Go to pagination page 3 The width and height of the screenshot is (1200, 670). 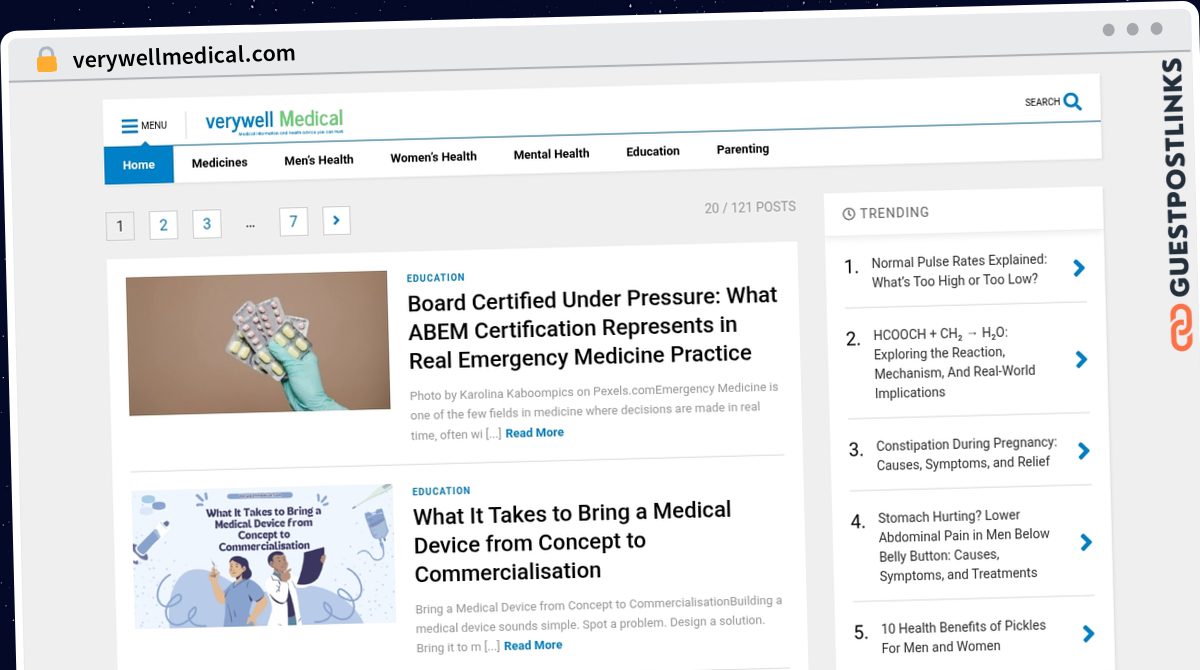click(207, 224)
